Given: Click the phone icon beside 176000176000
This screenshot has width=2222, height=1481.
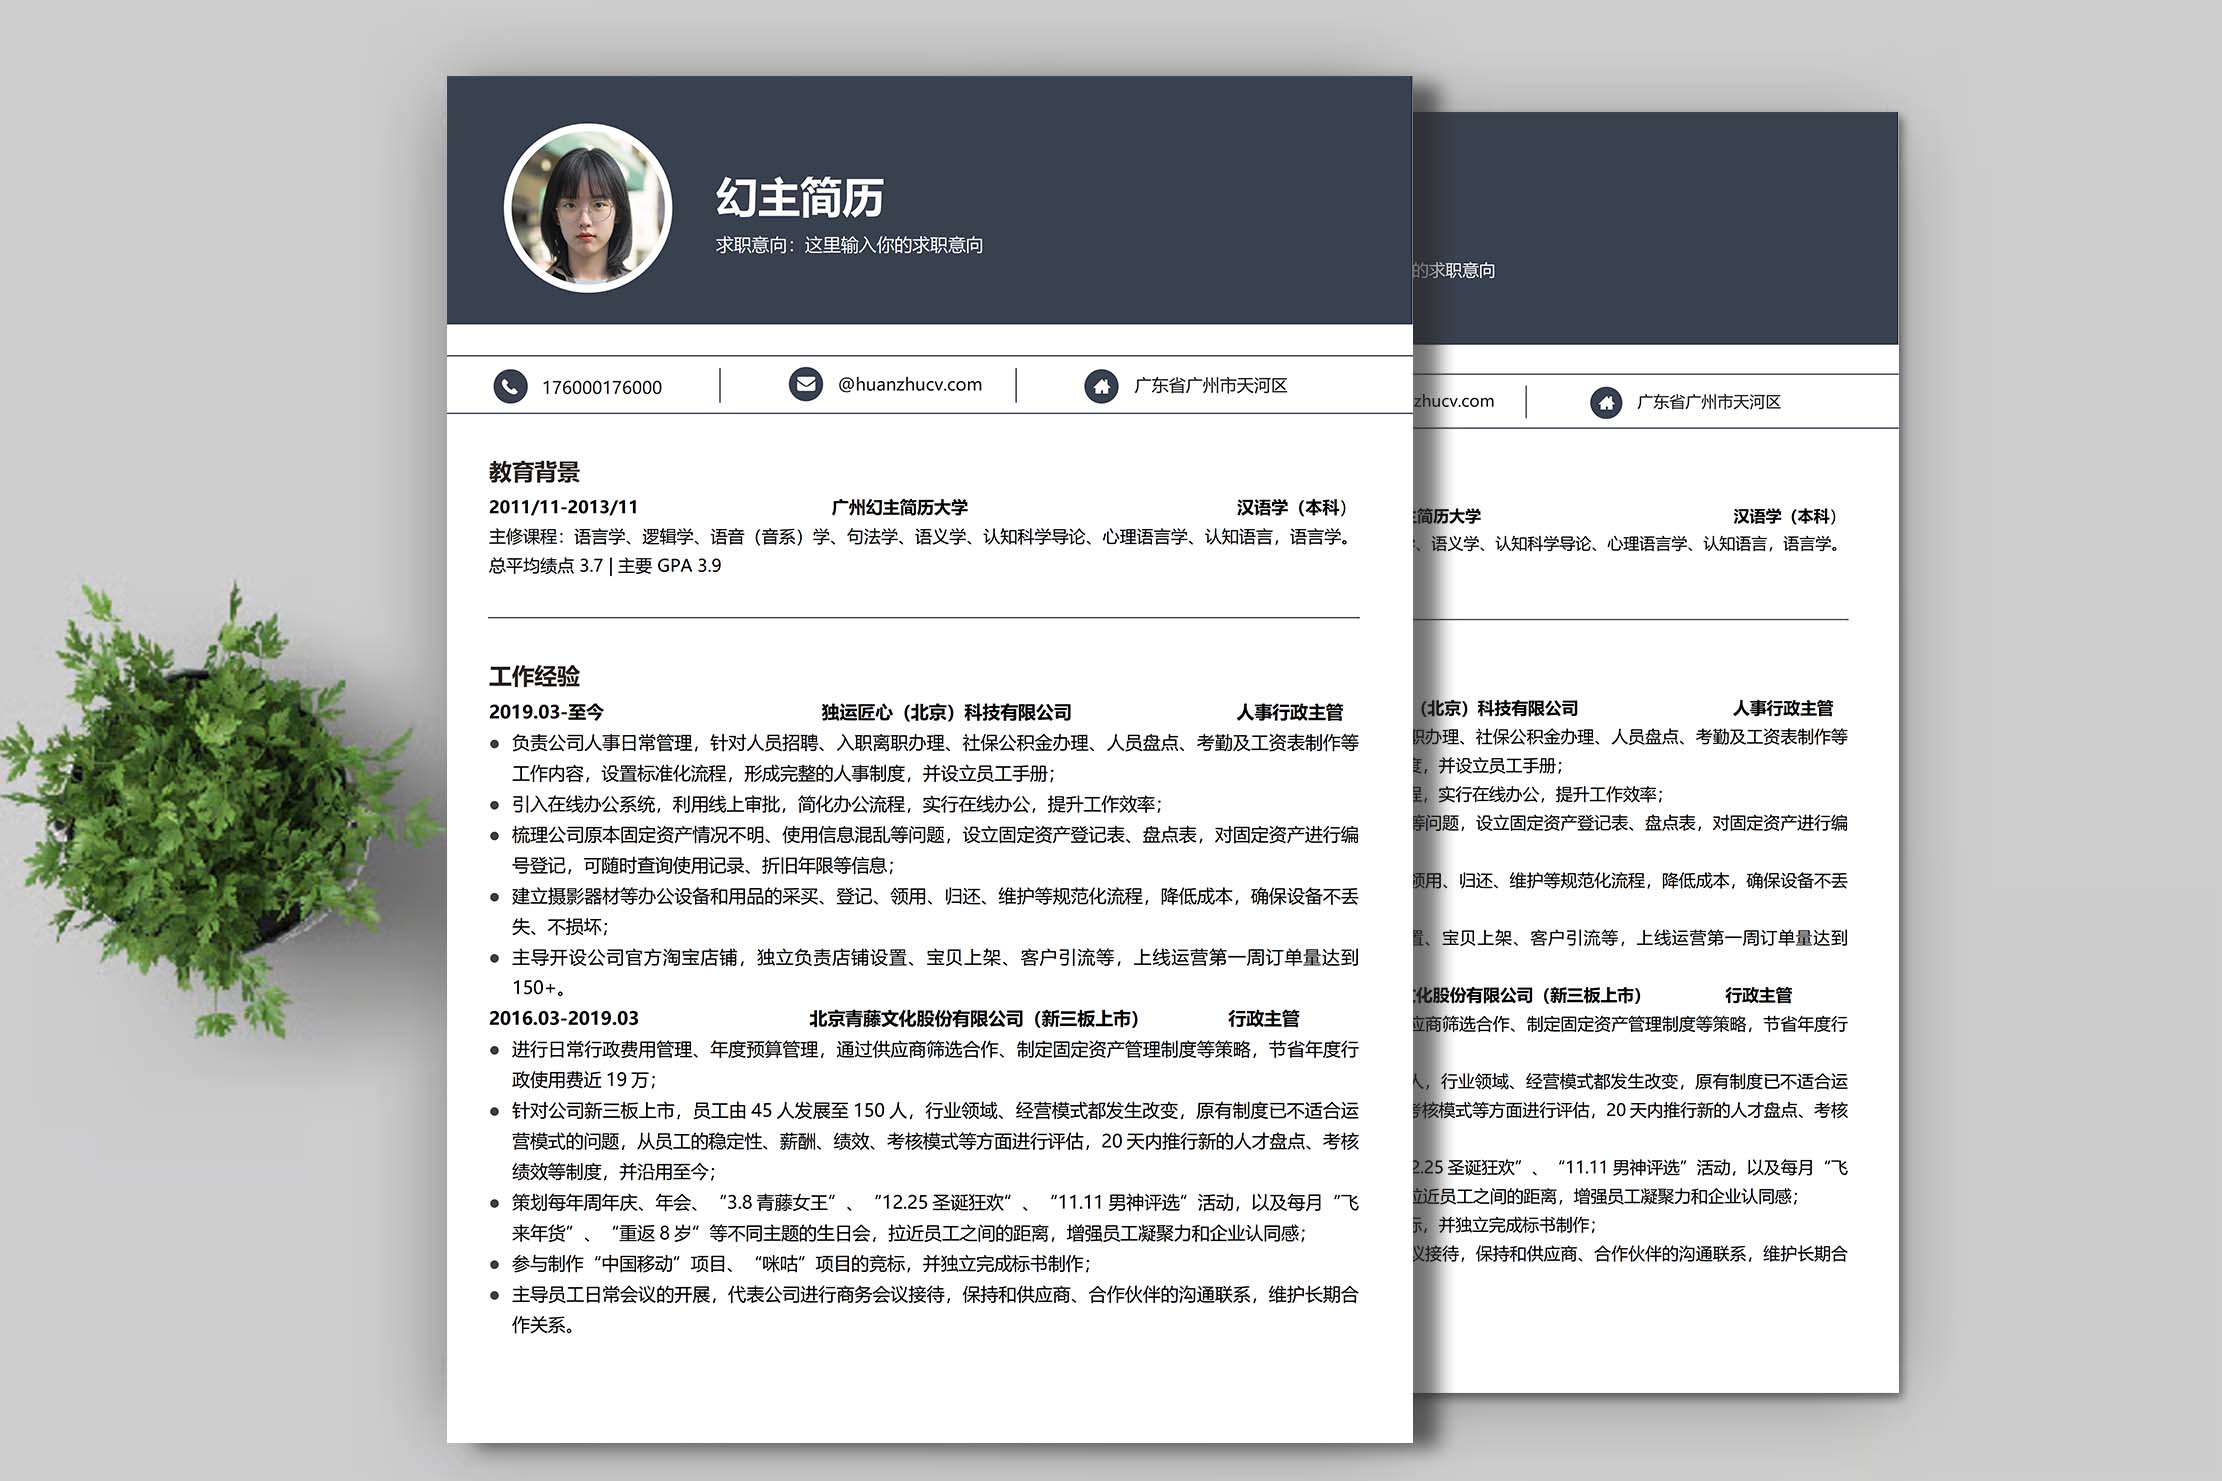Looking at the screenshot, I should 510,387.
